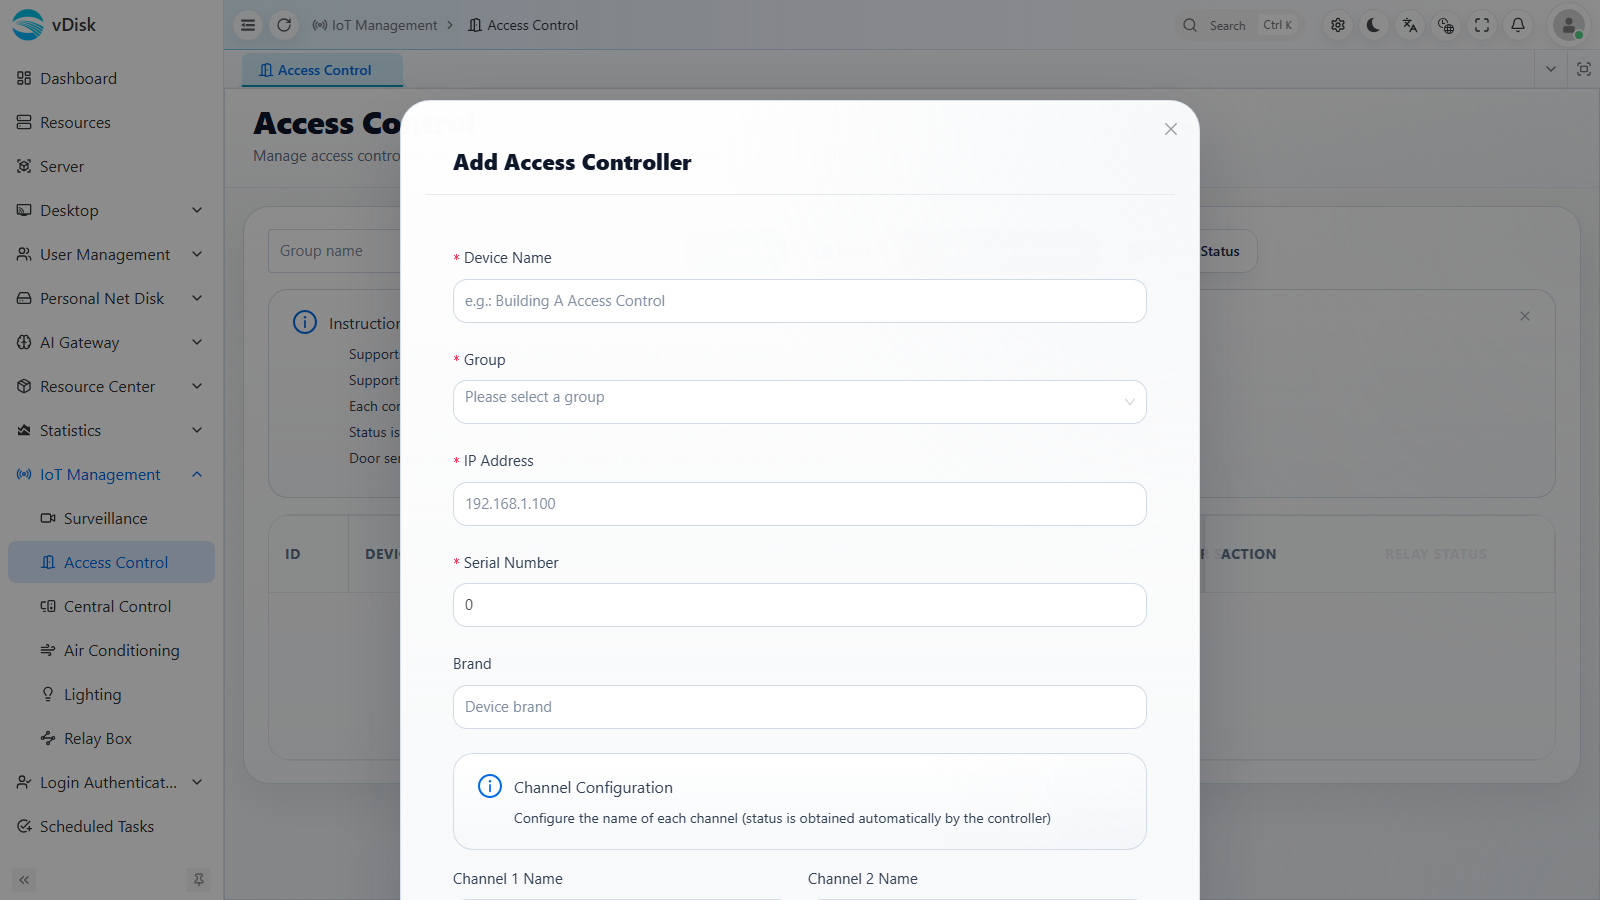
Task: Click the ACTION column header
Action: point(1248,554)
